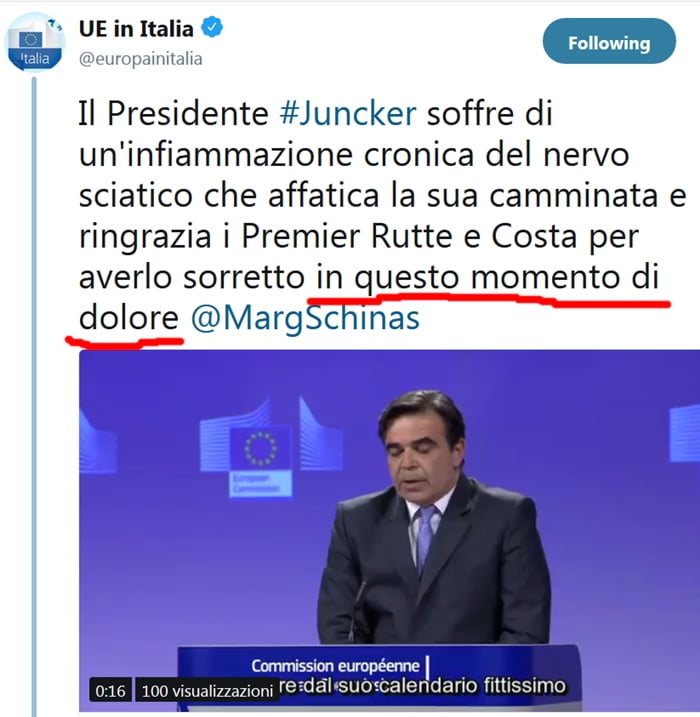The width and height of the screenshot is (700, 717).
Task: Play the embedded press conference video
Action: 389,530
